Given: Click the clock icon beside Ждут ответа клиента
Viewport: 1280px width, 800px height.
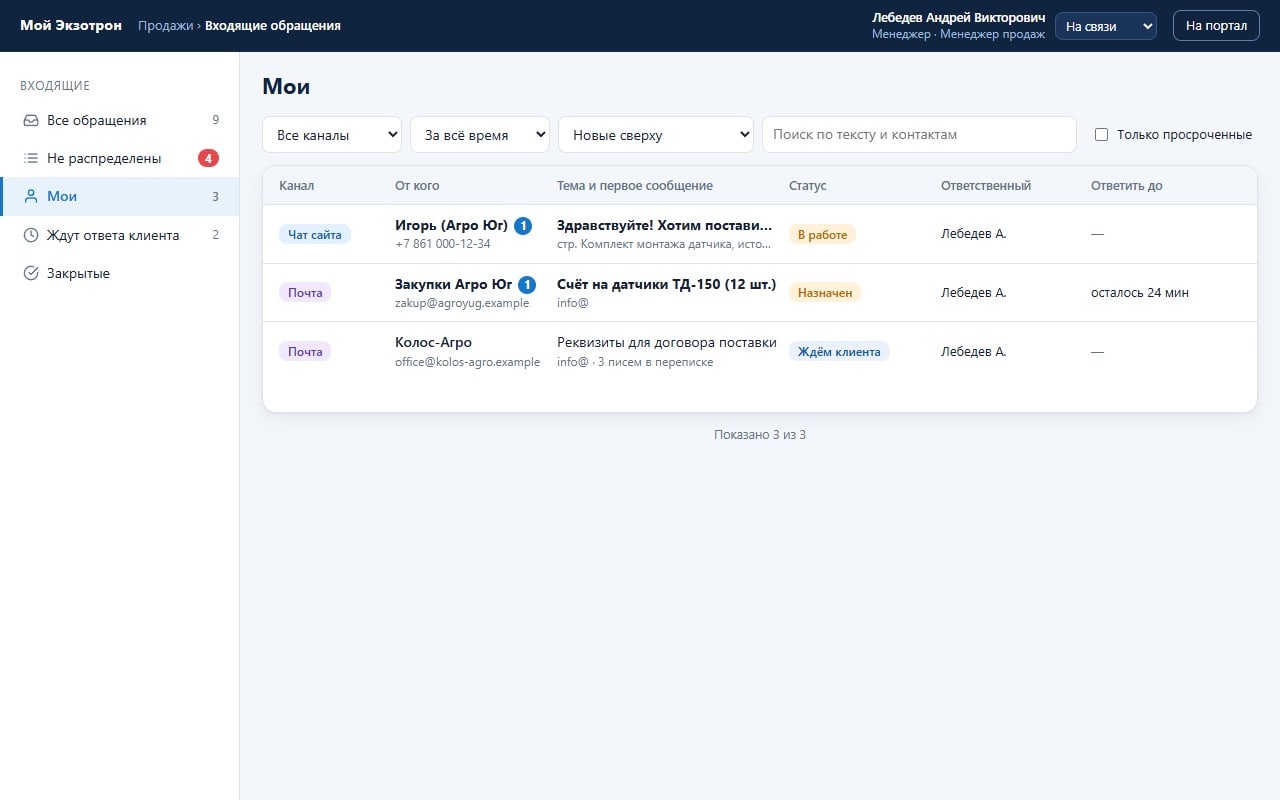Looking at the screenshot, I should (31, 235).
